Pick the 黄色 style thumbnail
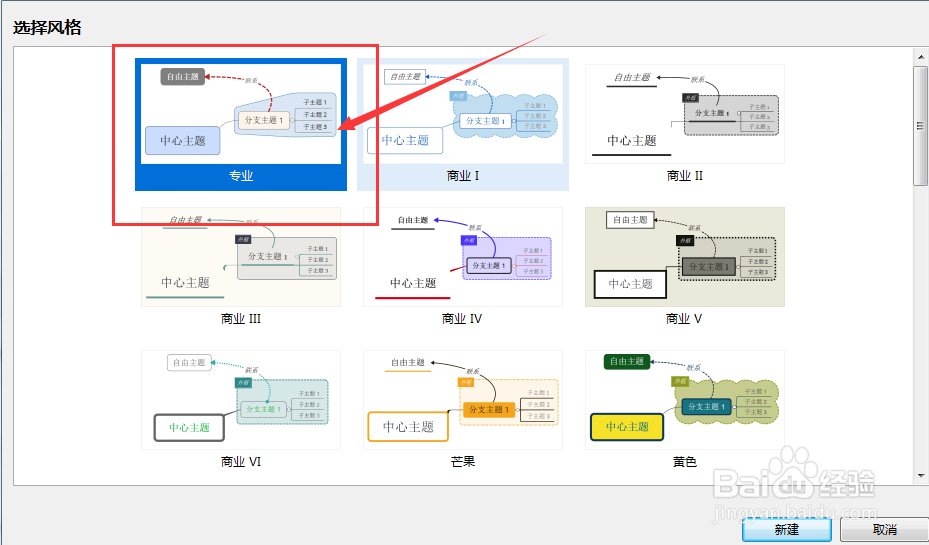This screenshot has height=545, width=929. (685, 400)
